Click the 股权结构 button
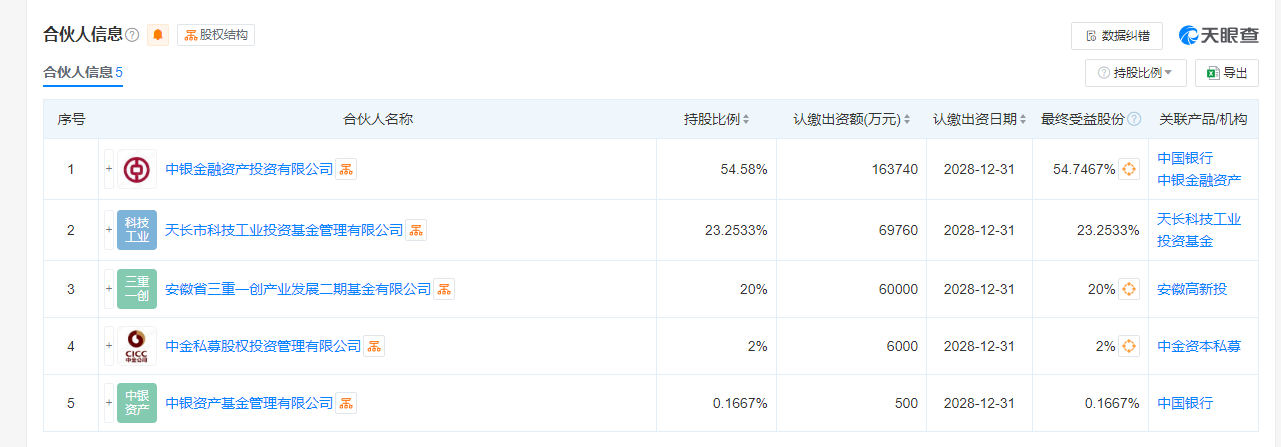The height and width of the screenshot is (447, 1281). [216, 35]
